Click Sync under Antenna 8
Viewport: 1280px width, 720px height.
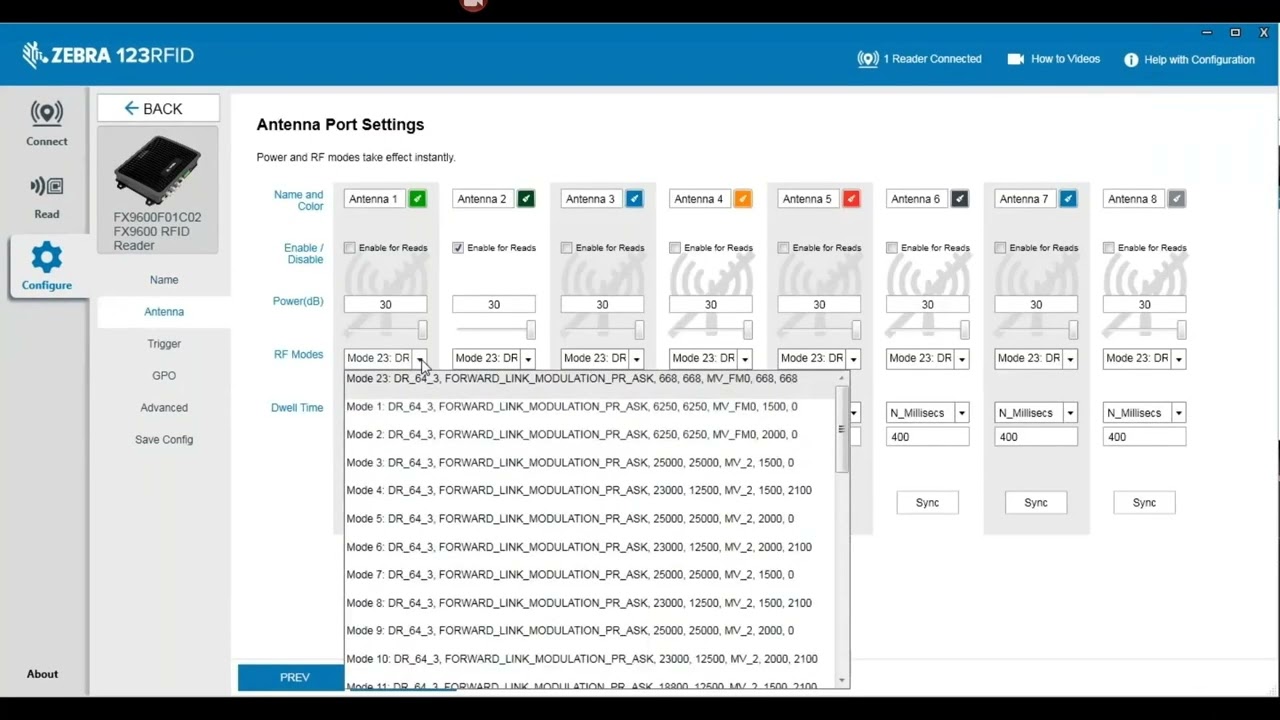[x=1144, y=503]
